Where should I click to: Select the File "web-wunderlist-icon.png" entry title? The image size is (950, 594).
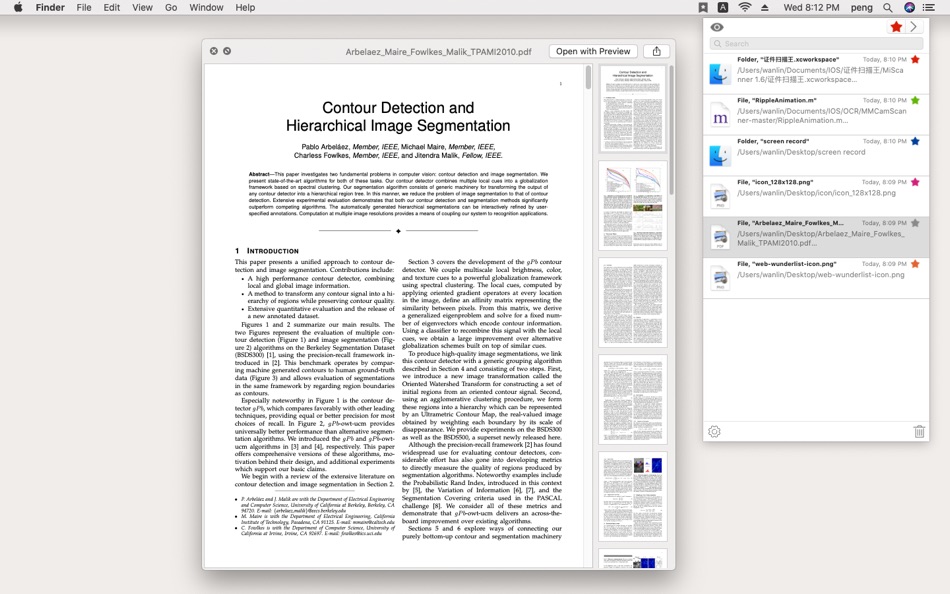[786, 264]
